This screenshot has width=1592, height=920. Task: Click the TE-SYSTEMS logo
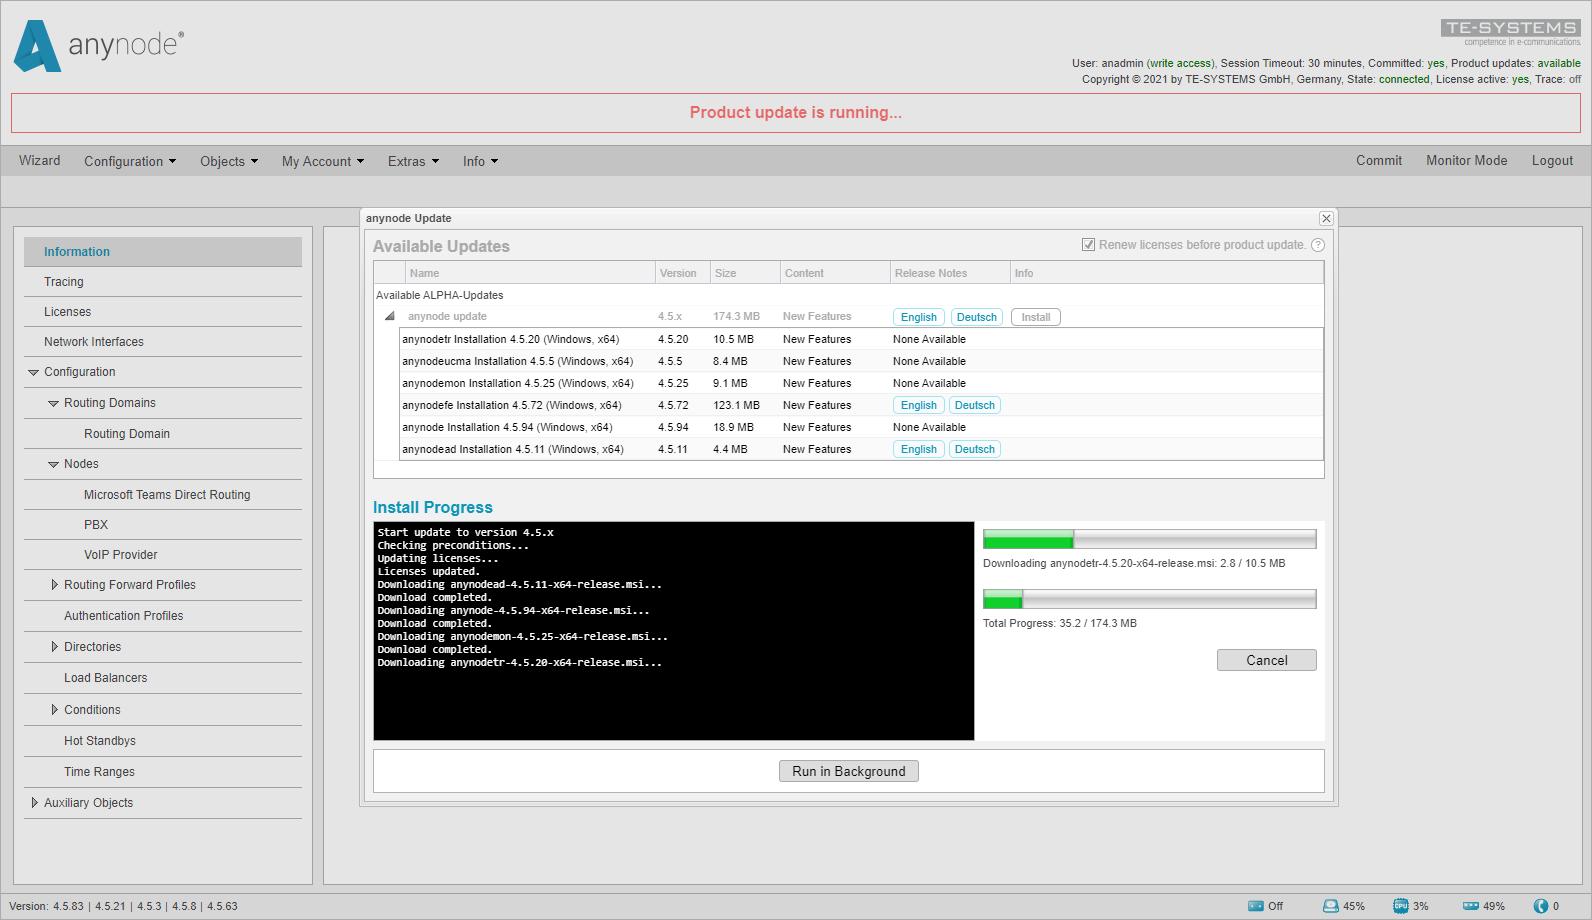tap(1511, 32)
